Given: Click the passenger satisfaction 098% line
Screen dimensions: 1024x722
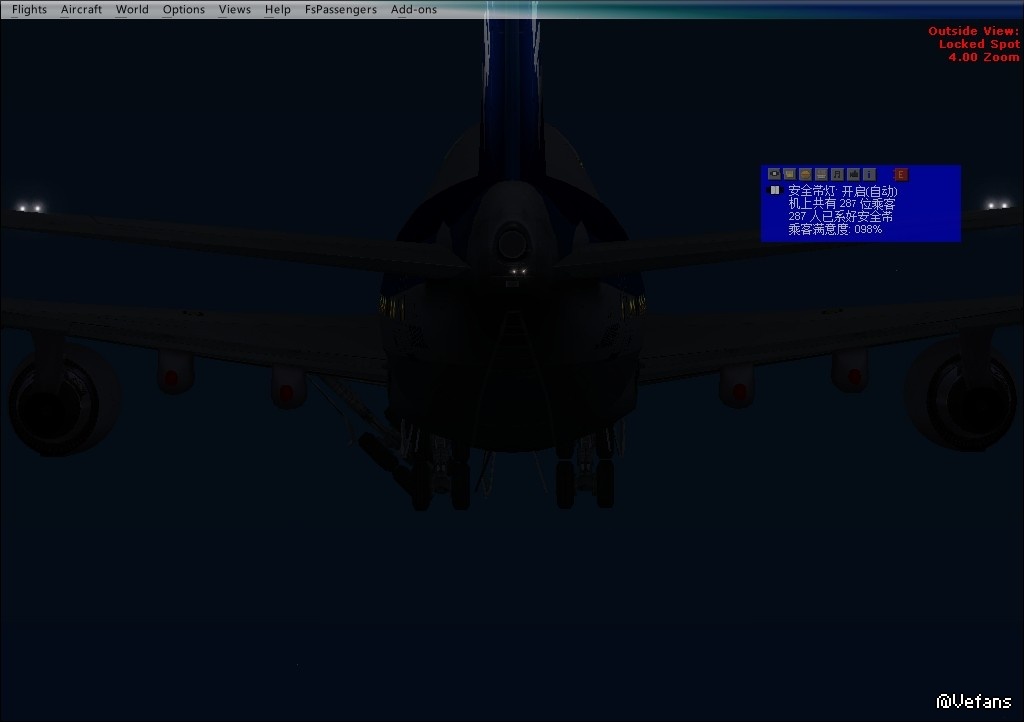Looking at the screenshot, I should click(835, 229).
